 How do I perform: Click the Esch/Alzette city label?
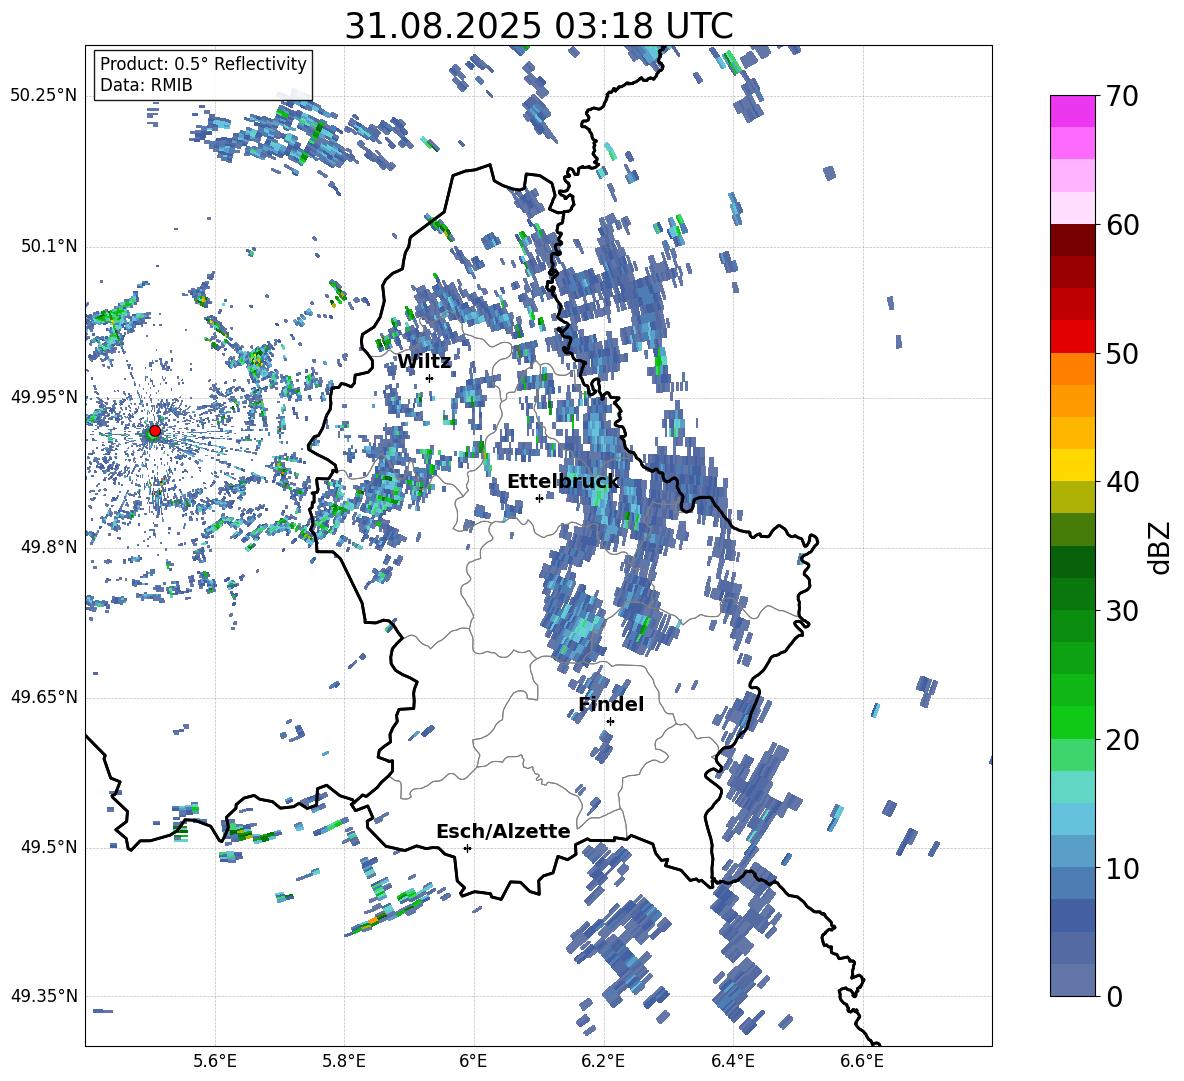point(503,831)
